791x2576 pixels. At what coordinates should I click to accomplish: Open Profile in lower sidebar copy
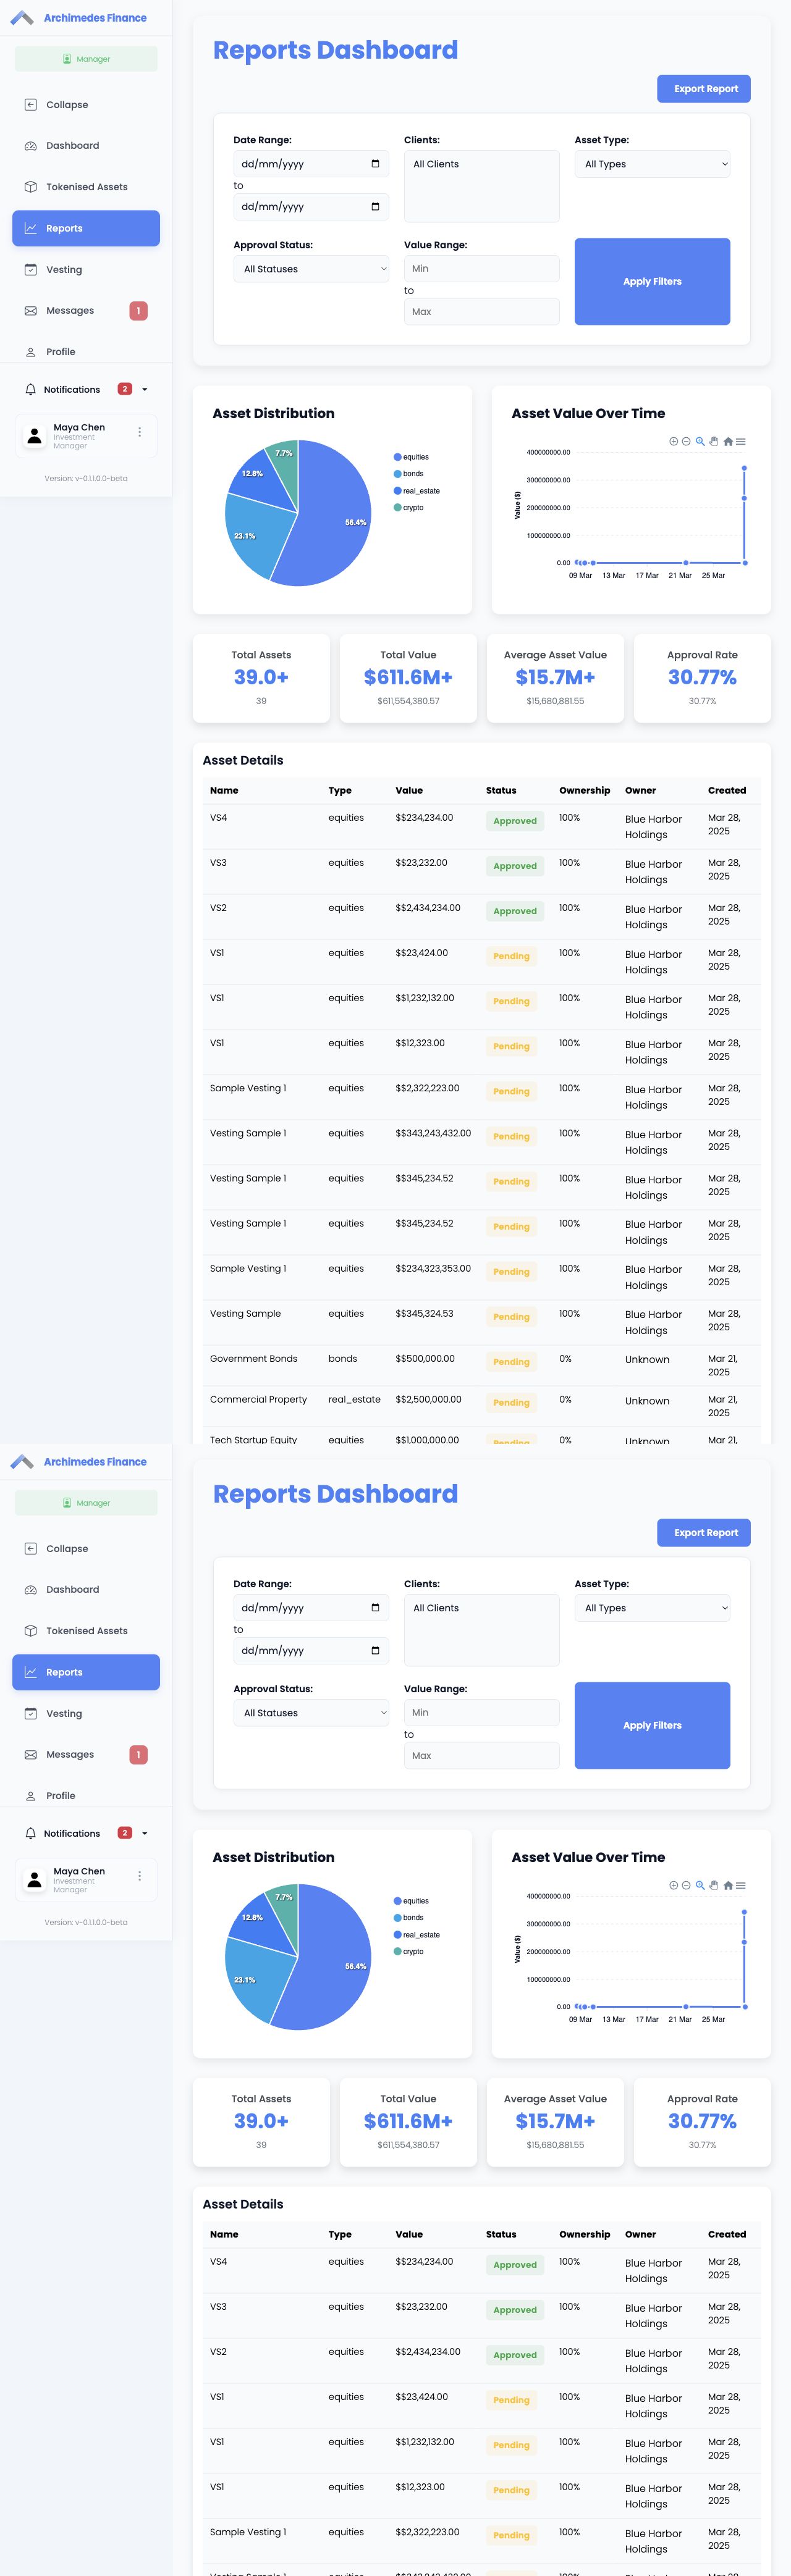(86, 1796)
